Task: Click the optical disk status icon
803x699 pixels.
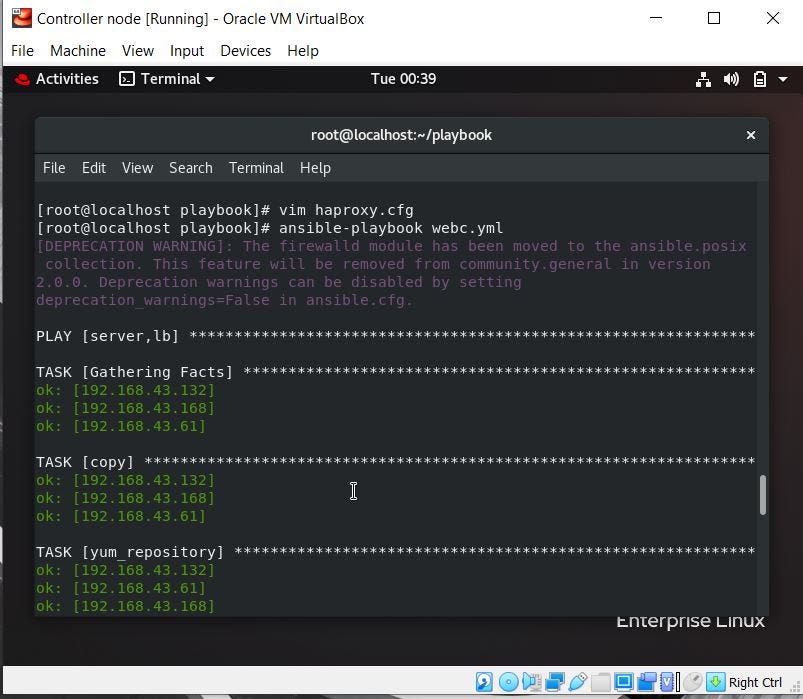Action: tap(509, 682)
